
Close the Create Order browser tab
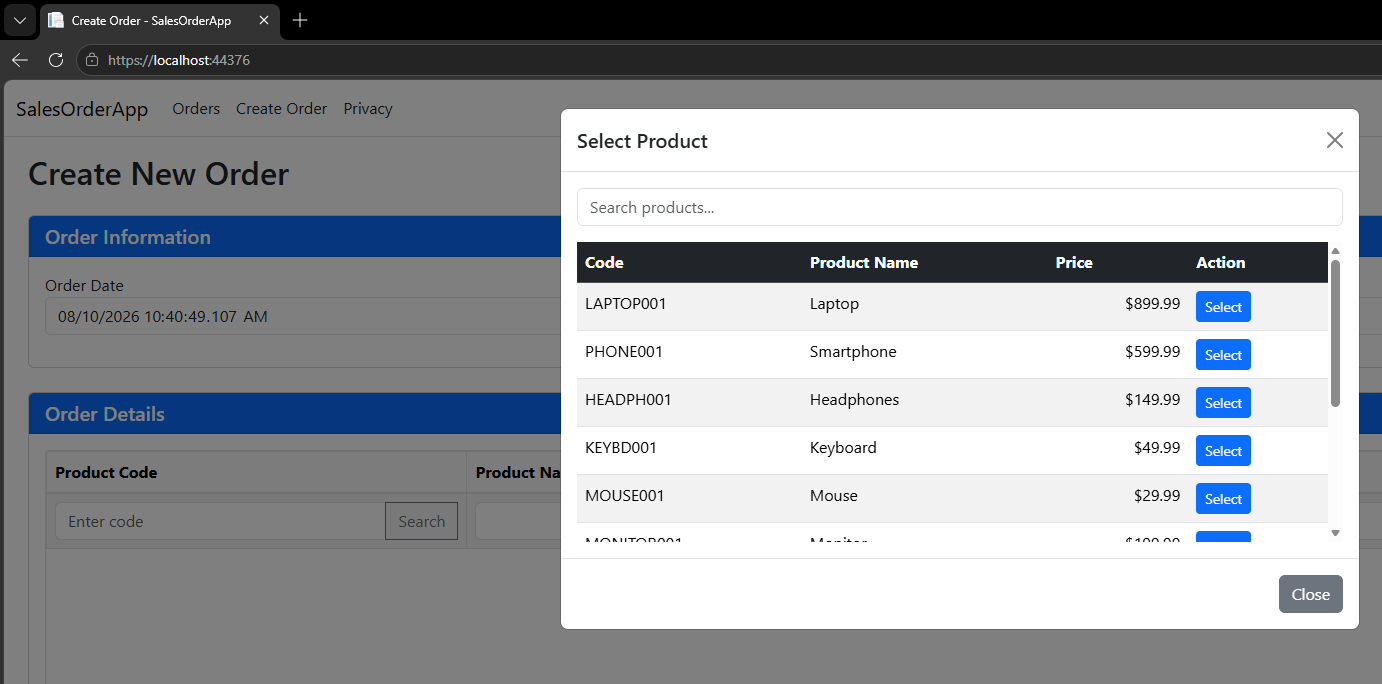[x=263, y=20]
